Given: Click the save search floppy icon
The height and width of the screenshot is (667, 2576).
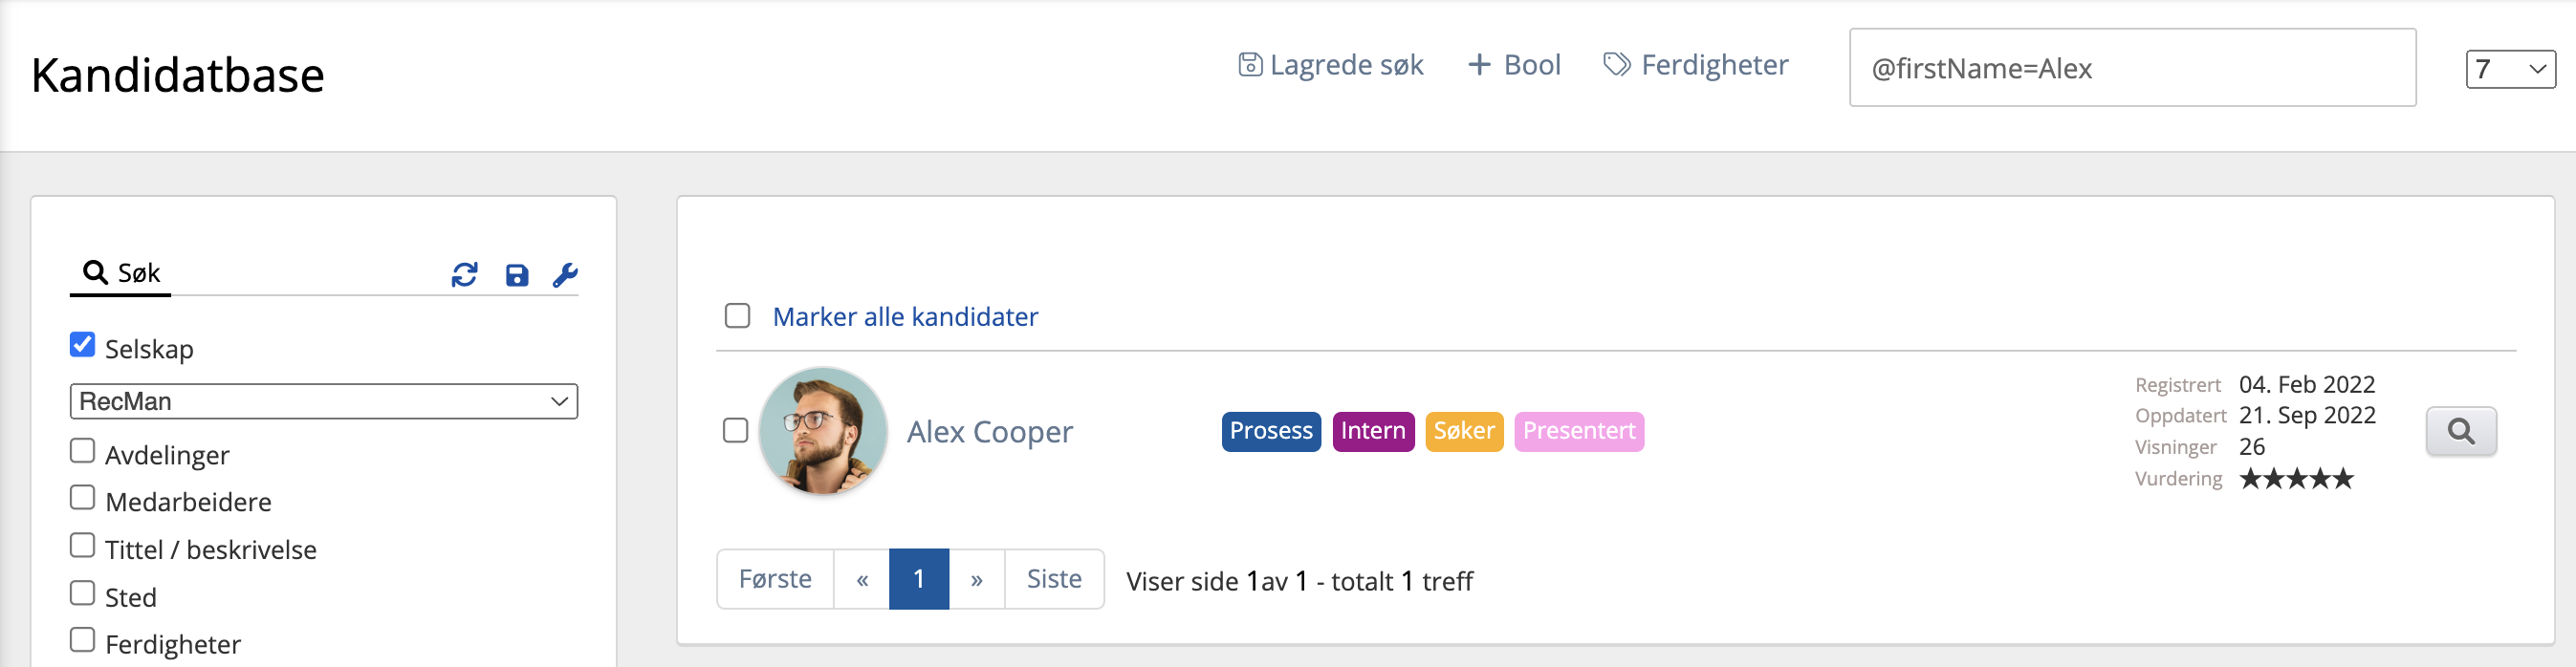Looking at the screenshot, I should [516, 275].
